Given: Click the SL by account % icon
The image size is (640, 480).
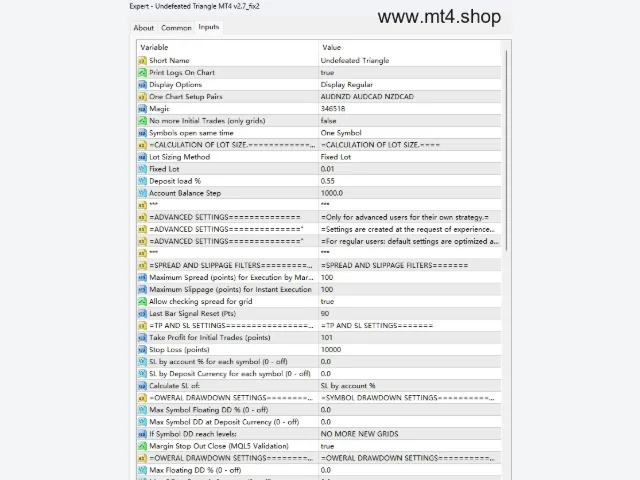Looking at the screenshot, I should 142,362.
